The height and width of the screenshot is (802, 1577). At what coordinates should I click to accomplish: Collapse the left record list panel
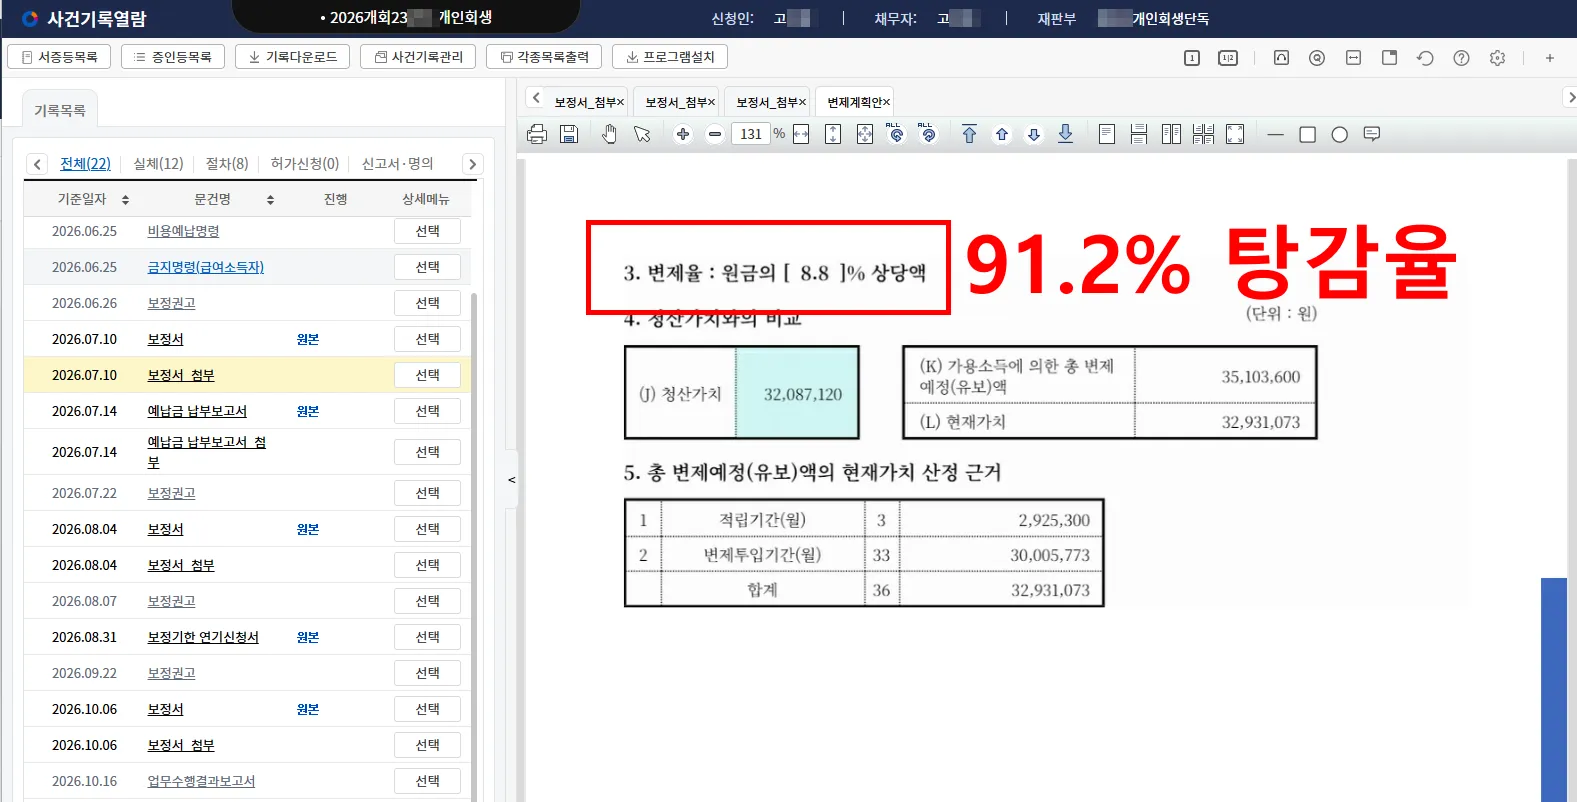click(x=511, y=480)
